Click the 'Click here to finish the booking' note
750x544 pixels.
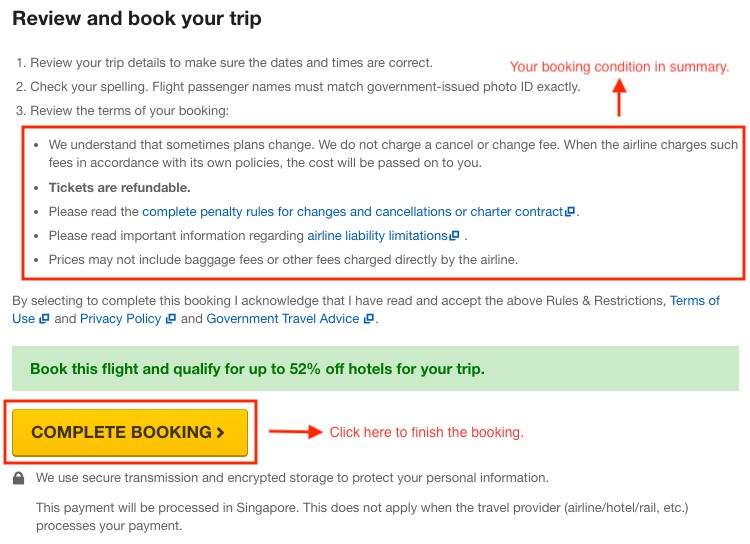click(x=427, y=433)
